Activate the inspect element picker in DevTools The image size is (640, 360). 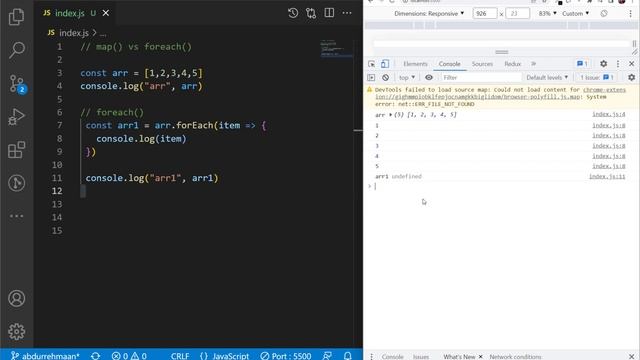pyautogui.click(x=371, y=64)
